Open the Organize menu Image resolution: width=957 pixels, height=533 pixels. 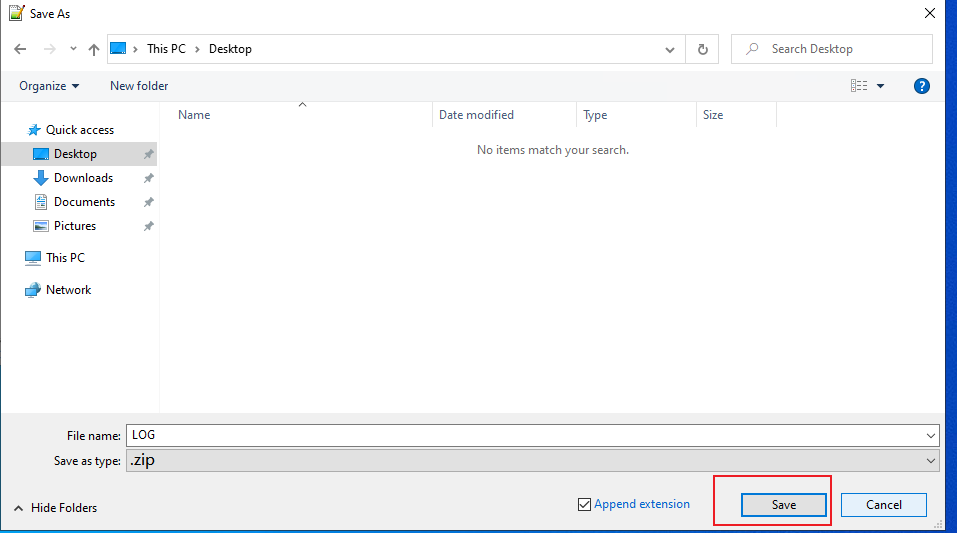tap(49, 86)
